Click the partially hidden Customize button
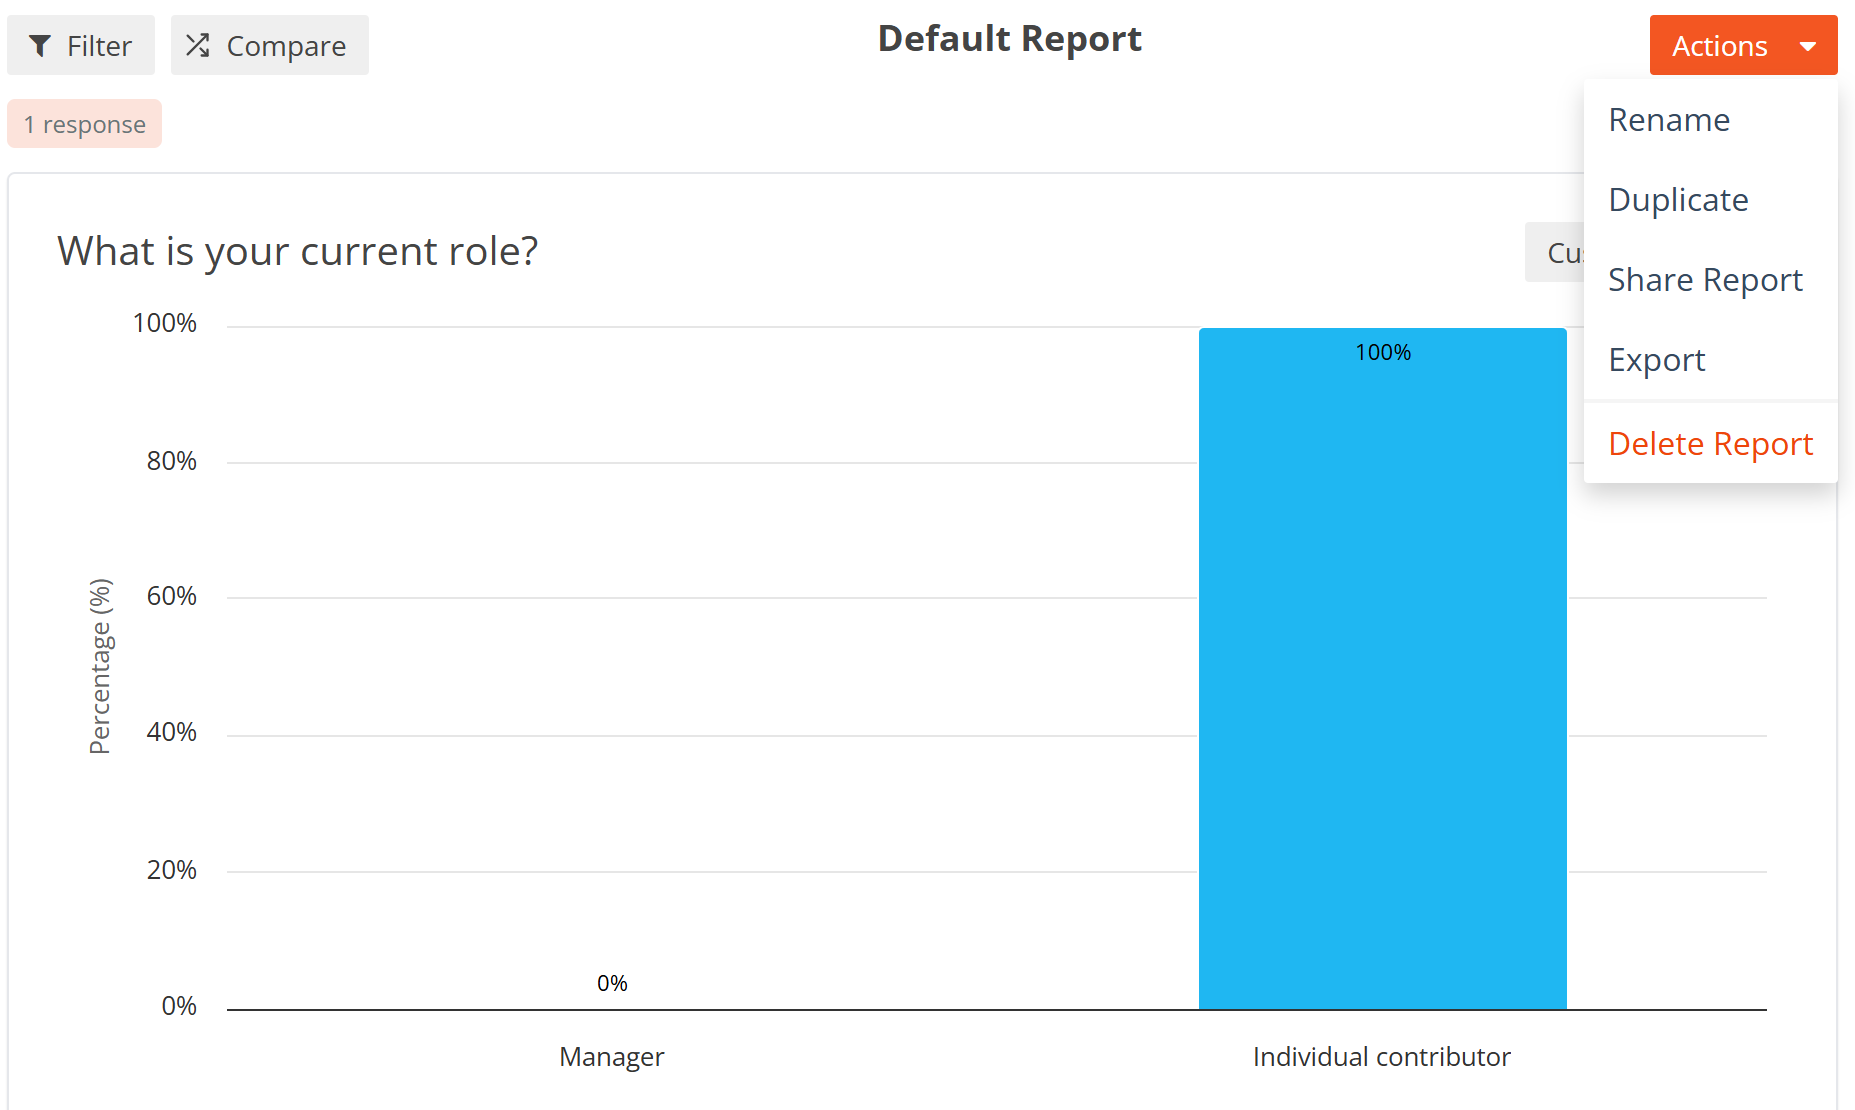Screen dimensions: 1855x1110 [1555, 252]
